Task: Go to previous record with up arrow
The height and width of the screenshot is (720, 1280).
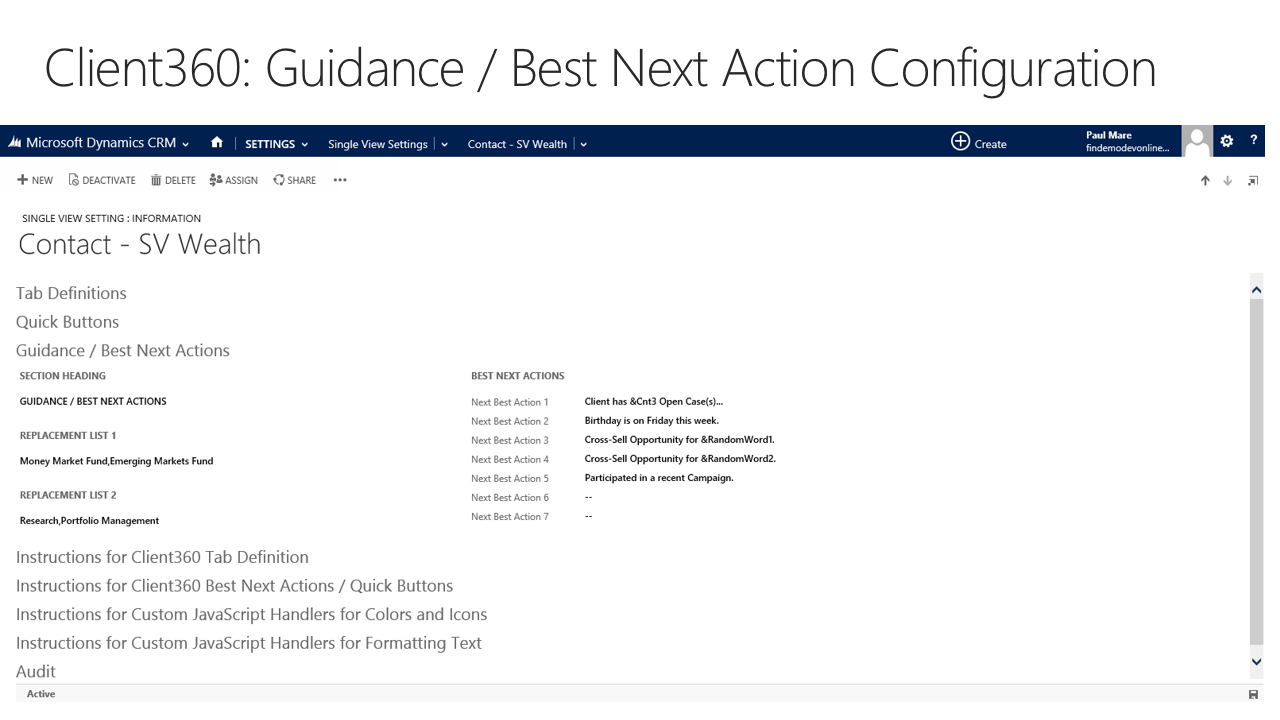Action: point(1205,181)
